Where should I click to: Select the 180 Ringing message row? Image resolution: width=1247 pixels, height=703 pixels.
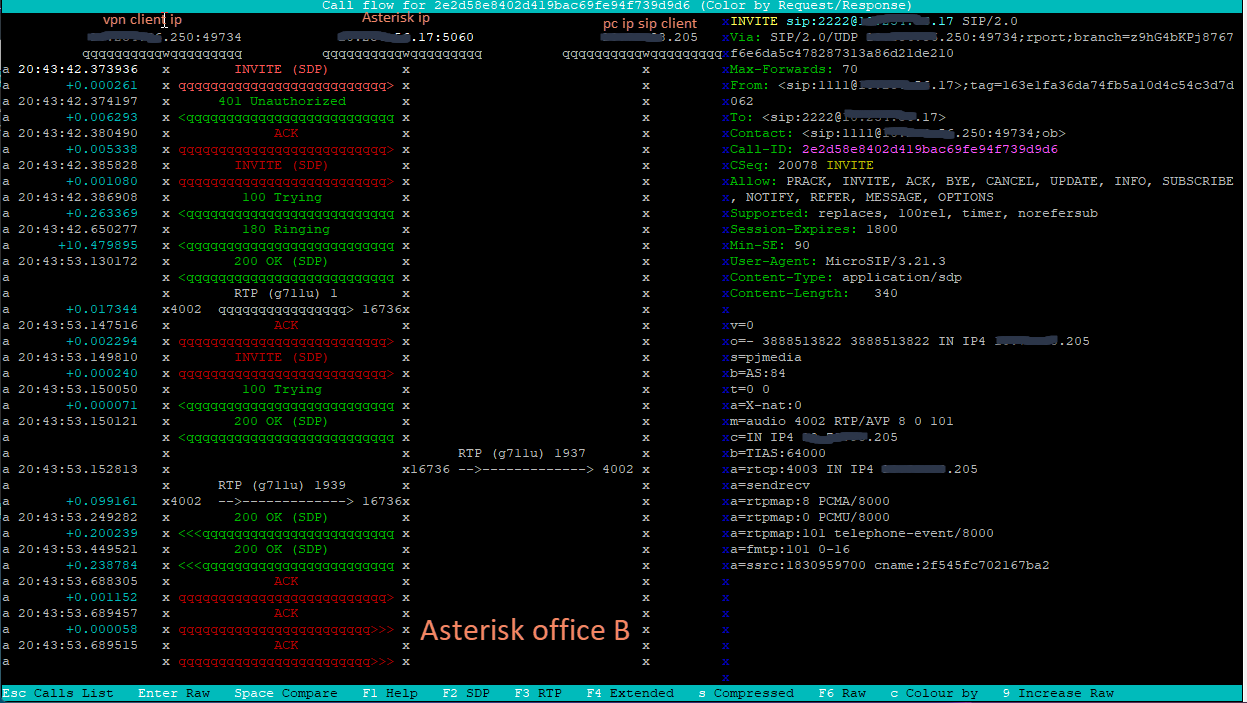(x=282, y=229)
